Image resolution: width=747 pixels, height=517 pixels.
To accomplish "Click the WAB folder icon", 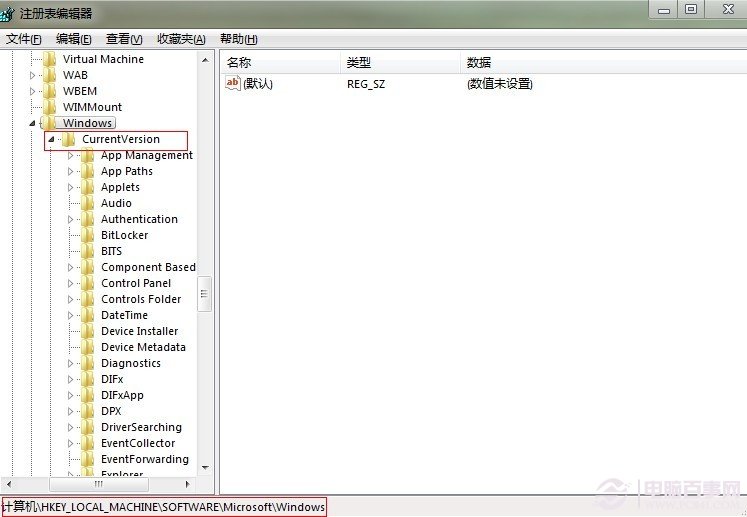I will pyautogui.click(x=50, y=75).
